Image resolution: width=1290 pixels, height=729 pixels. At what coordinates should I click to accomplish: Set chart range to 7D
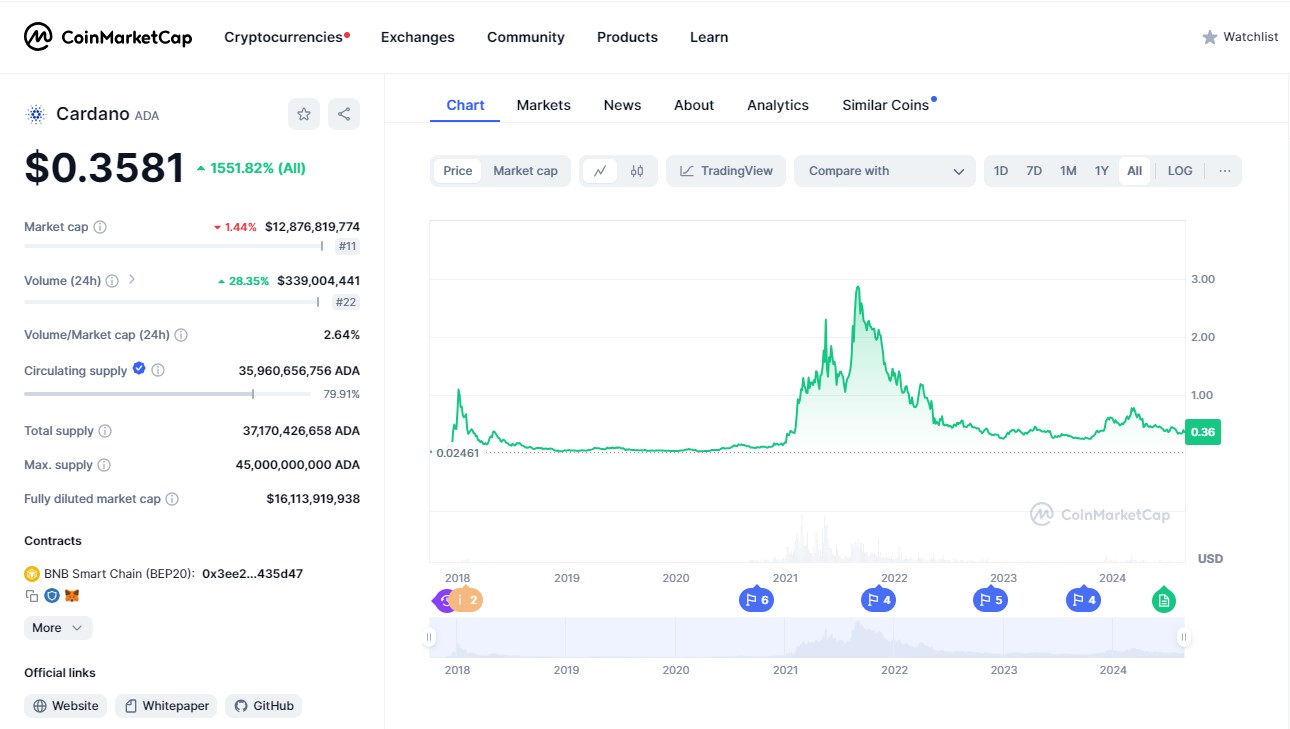[x=1034, y=171]
